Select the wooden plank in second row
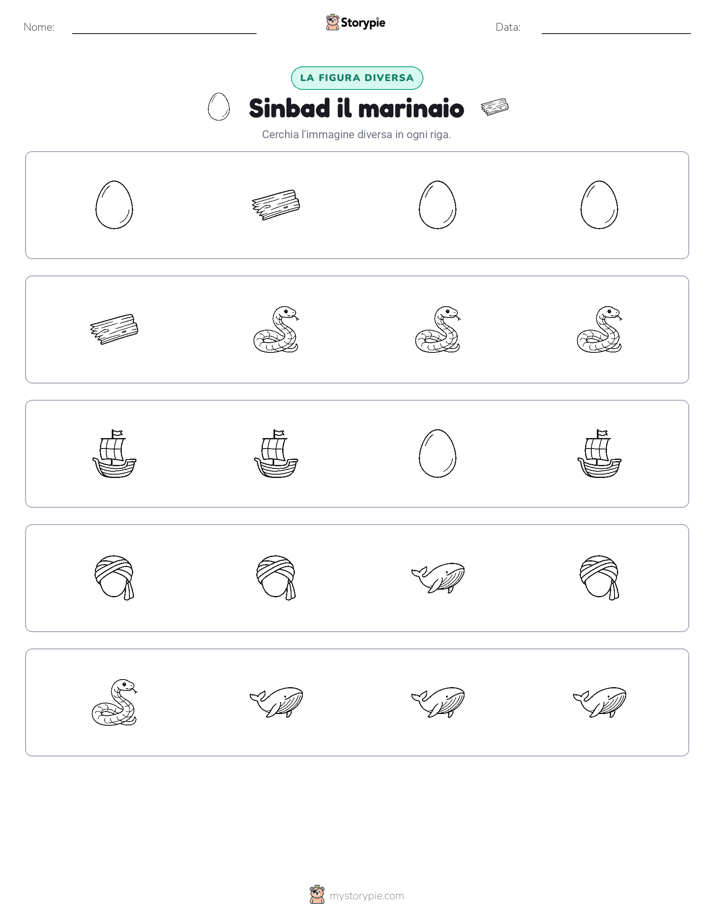 coord(114,329)
